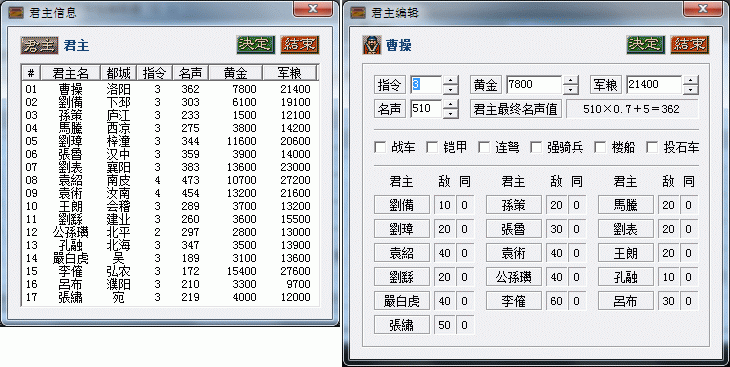Viewport: 730px width, 367px height.
Task: Select row 01 曹操 in list
Action: (170, 89)
